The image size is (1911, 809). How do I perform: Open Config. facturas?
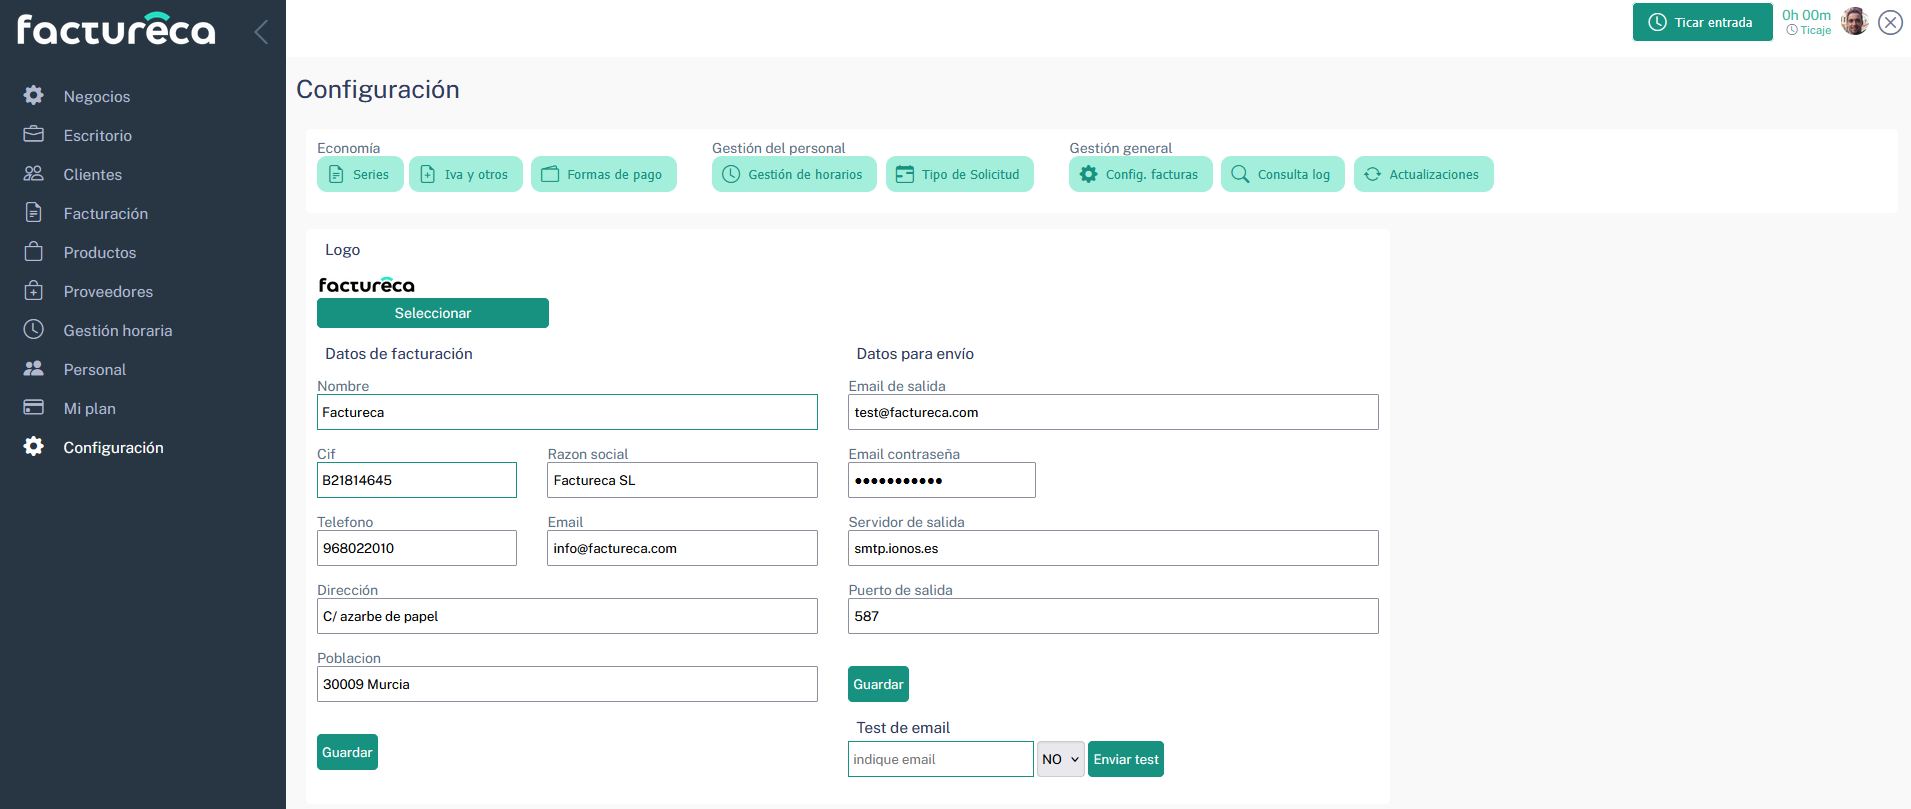1140,174
